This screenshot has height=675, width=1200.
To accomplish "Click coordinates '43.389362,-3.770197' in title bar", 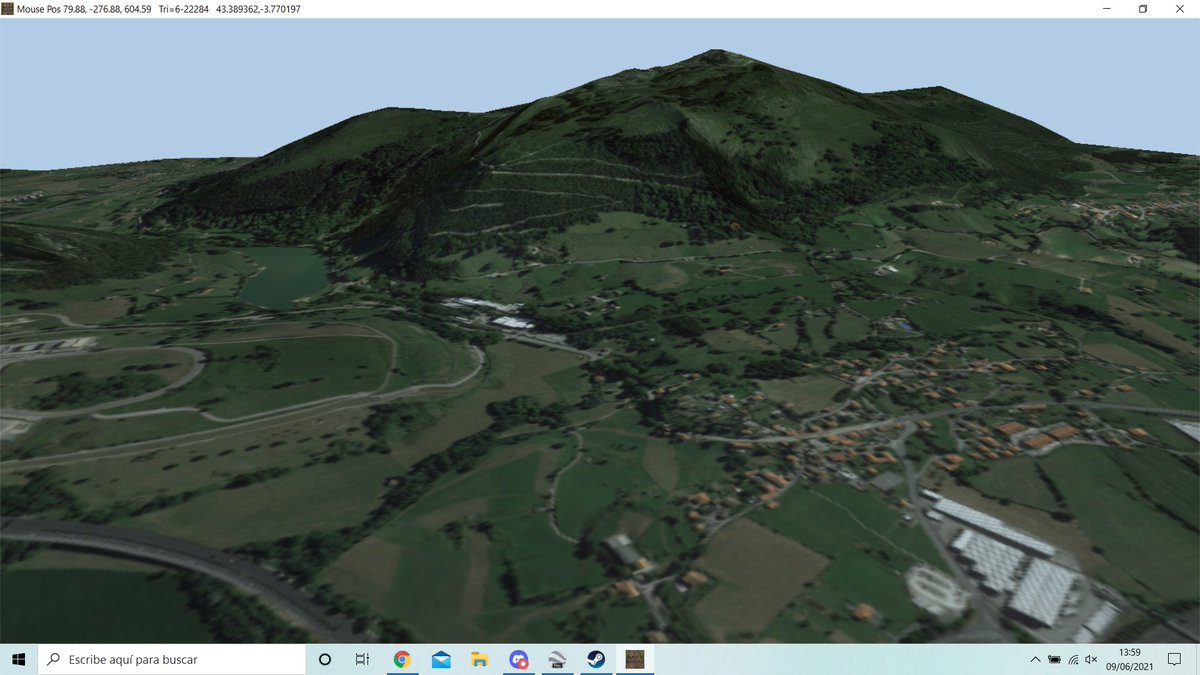I will (258, 9).
